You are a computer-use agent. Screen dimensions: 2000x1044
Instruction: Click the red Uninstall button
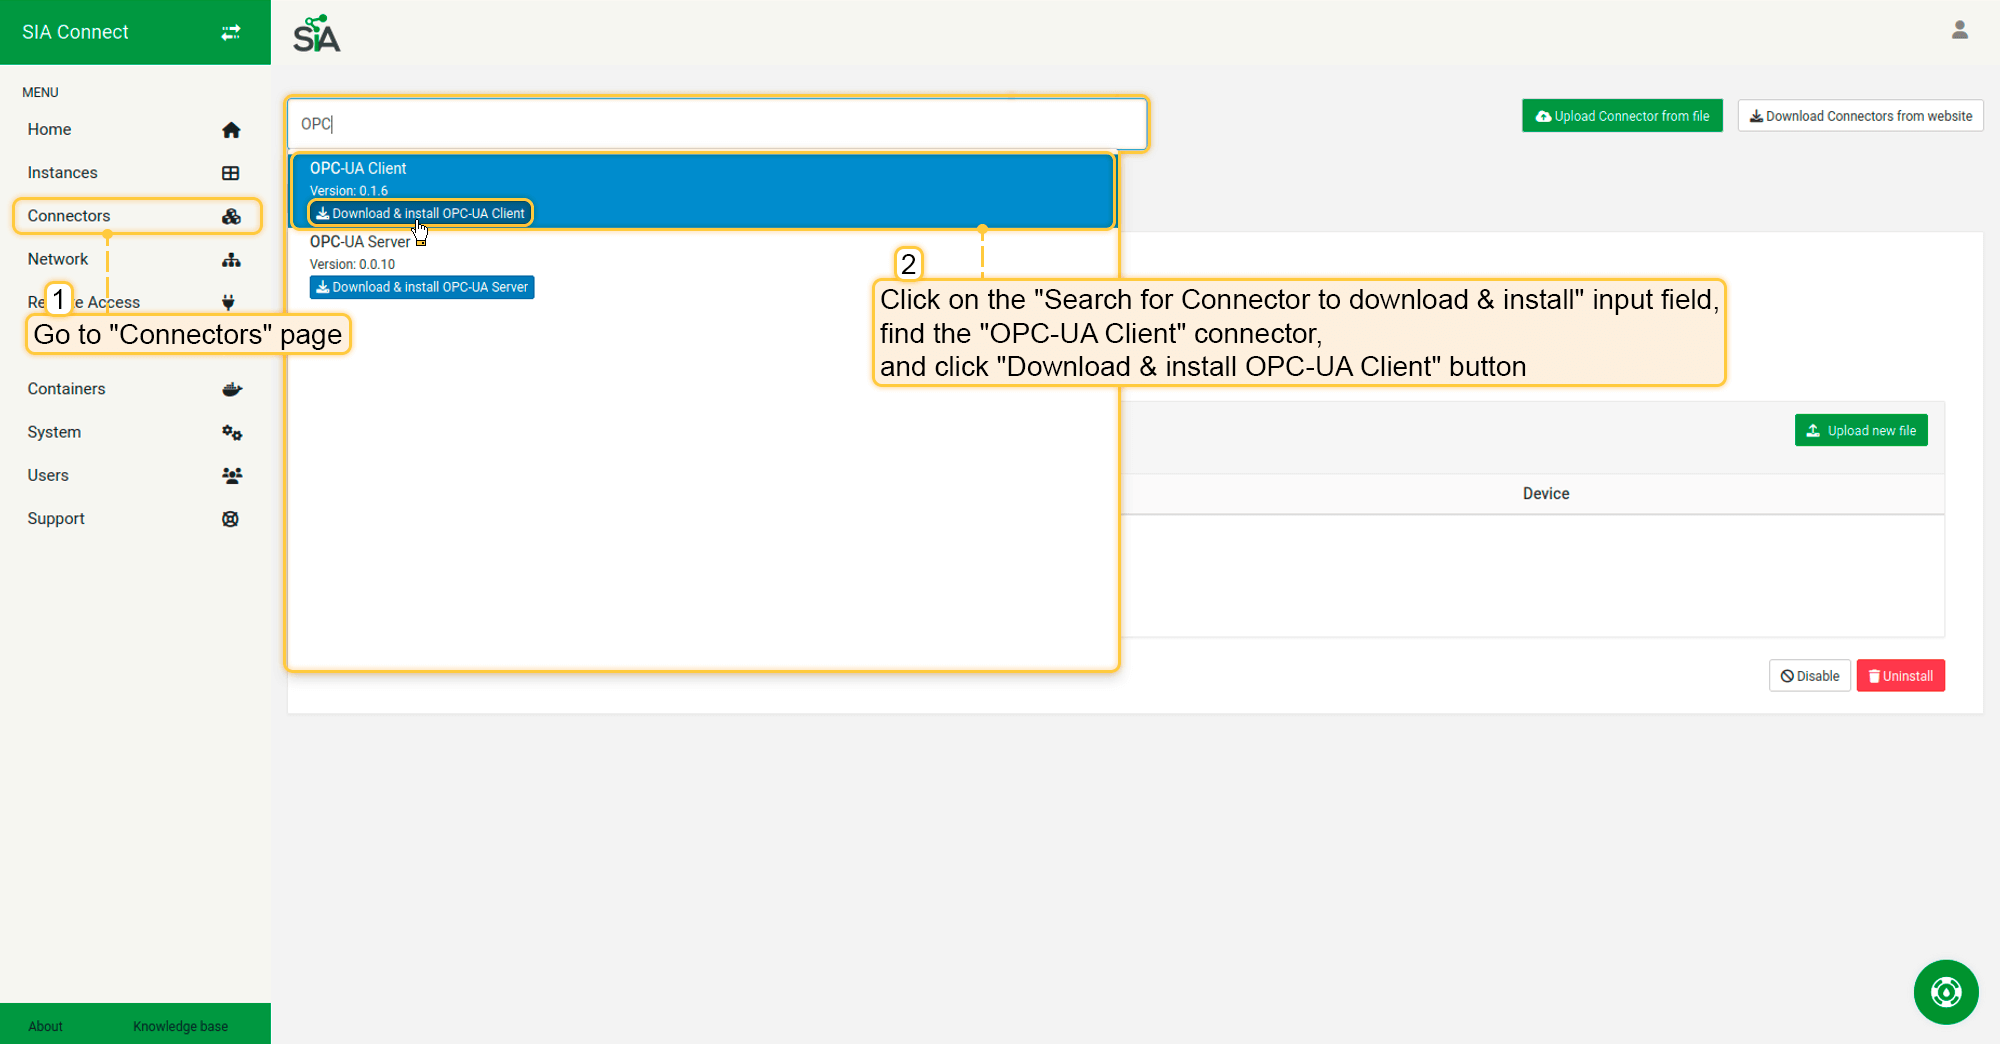click(1900, 676)
